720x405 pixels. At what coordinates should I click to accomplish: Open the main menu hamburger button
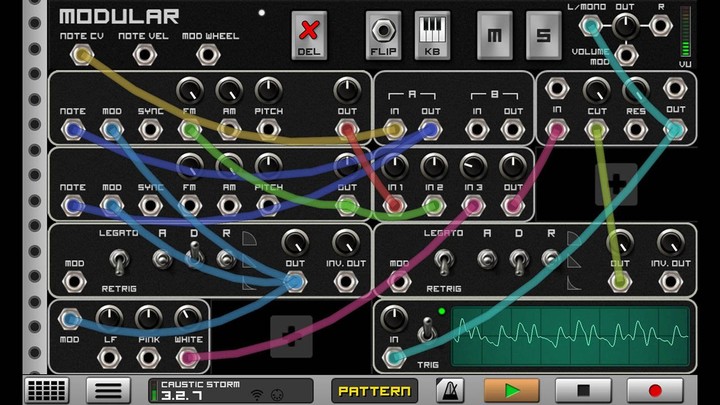pyautogui.click(x=108, y=391)
